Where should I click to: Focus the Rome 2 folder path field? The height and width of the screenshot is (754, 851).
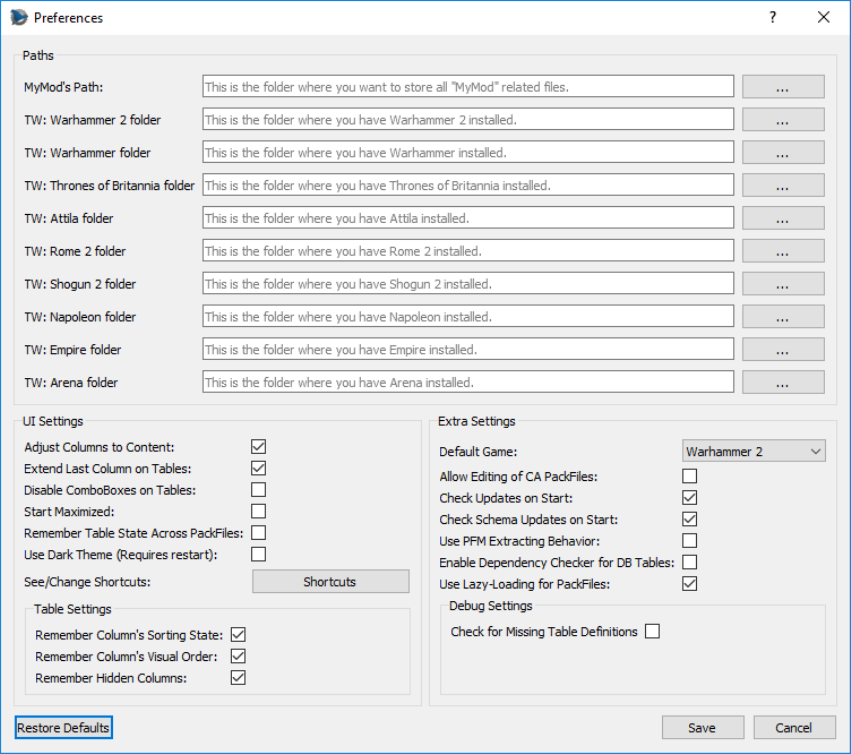coord(468,251)
